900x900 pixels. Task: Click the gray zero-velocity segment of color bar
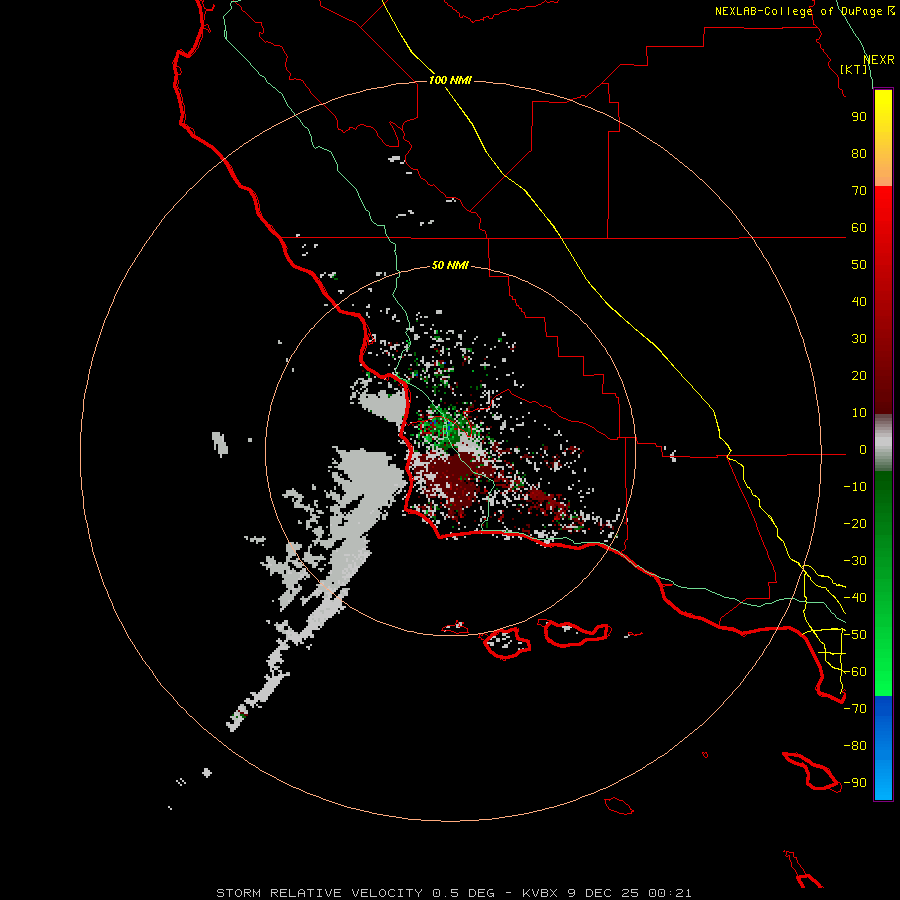(x=883, y=443)
